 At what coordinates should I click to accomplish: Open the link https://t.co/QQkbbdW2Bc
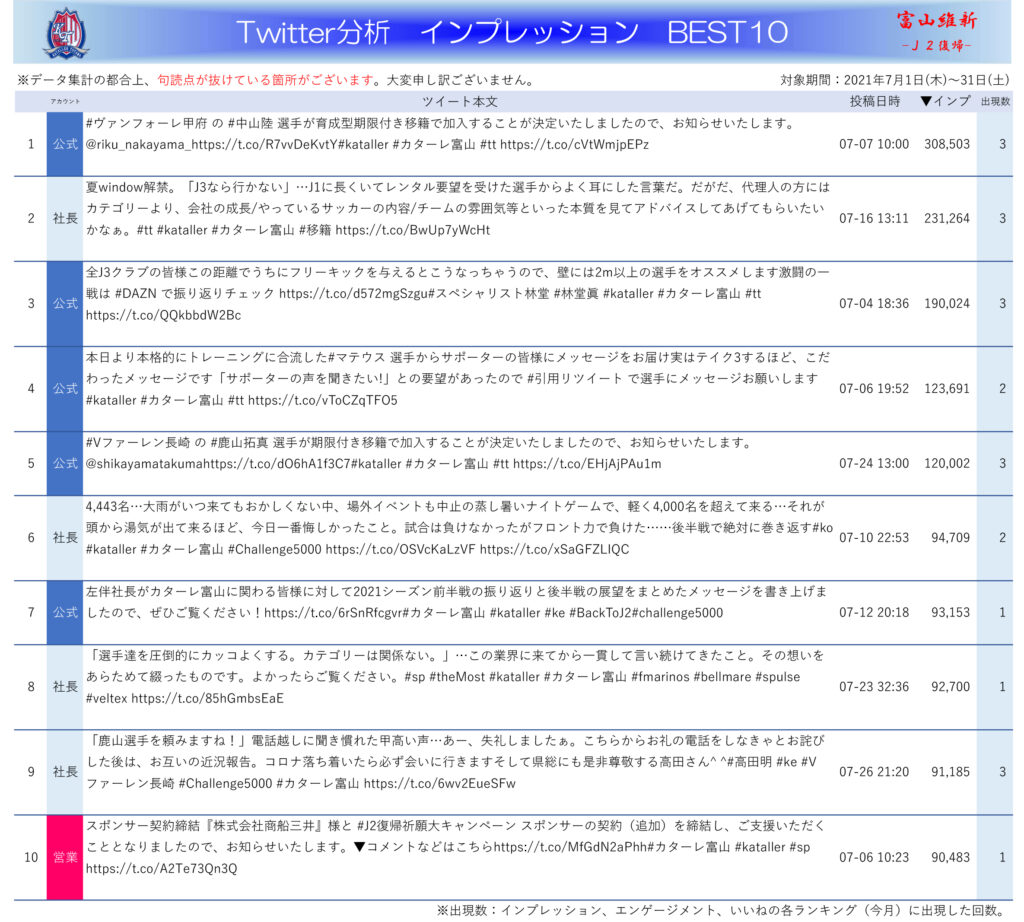[x=163, y=315]
